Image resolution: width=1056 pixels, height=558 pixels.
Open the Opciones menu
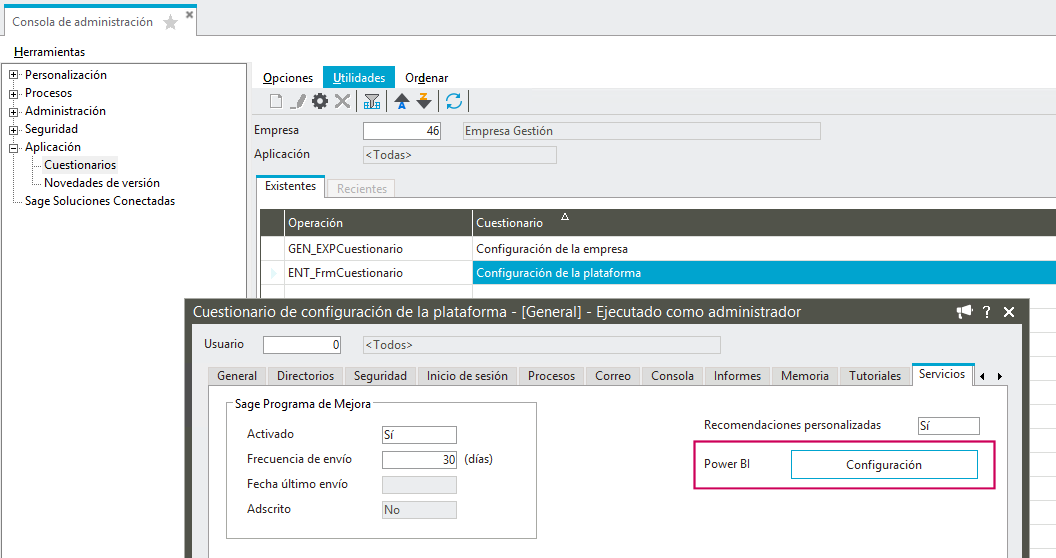pos(288,78)
